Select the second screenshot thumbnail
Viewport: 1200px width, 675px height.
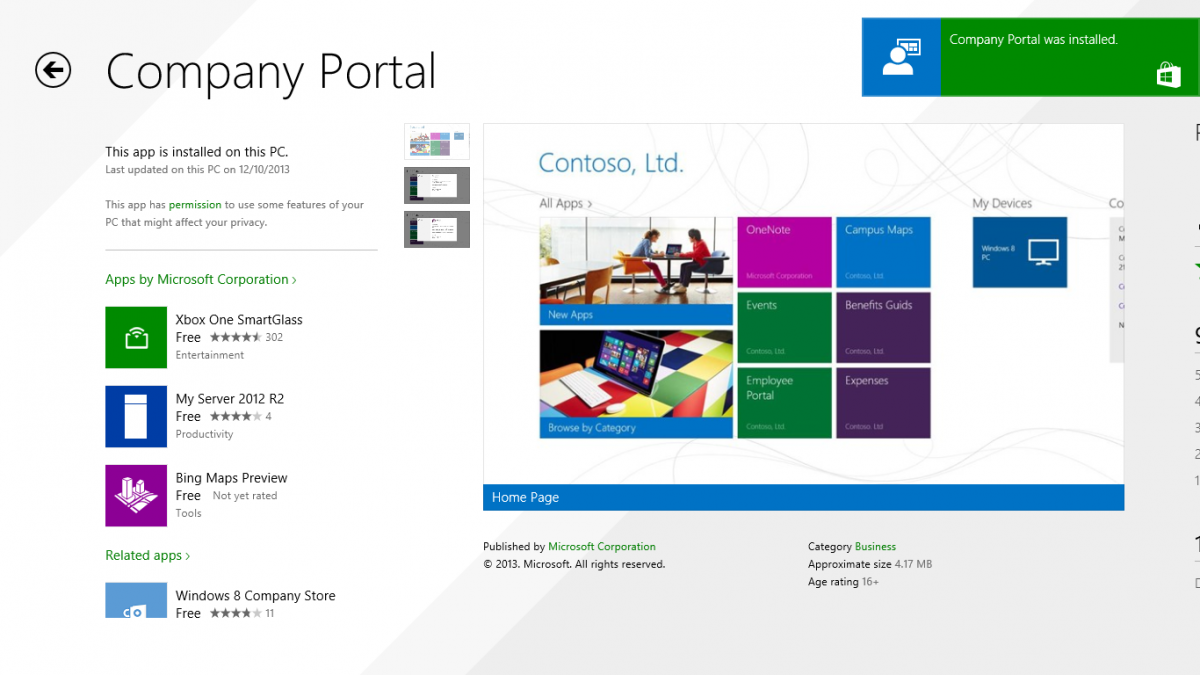click(x=437, y=185)
